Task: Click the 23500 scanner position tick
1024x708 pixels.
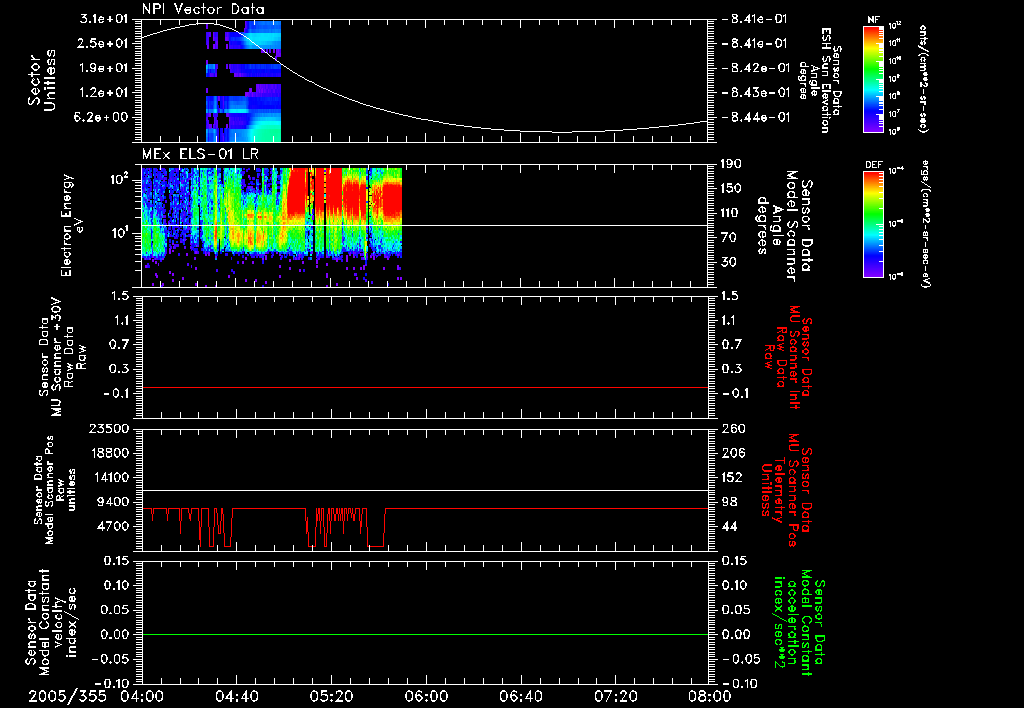Action: 109,428
